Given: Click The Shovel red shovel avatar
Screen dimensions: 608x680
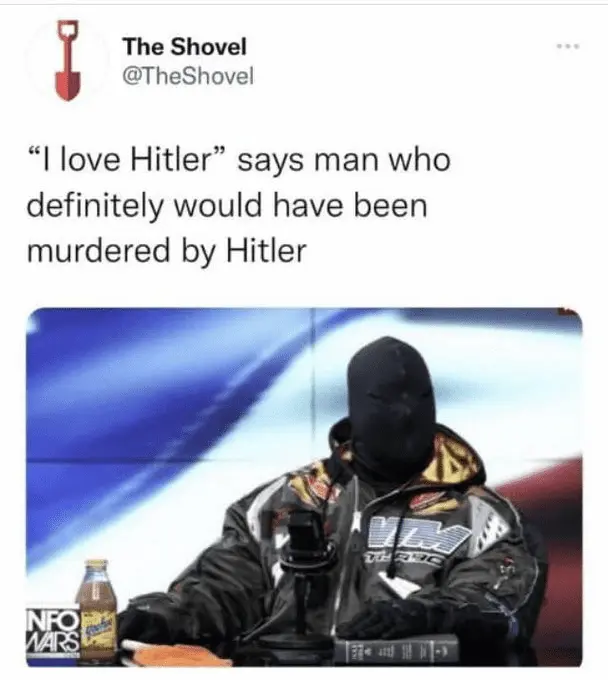Looking at the screenshot, I should click(66, 60).
